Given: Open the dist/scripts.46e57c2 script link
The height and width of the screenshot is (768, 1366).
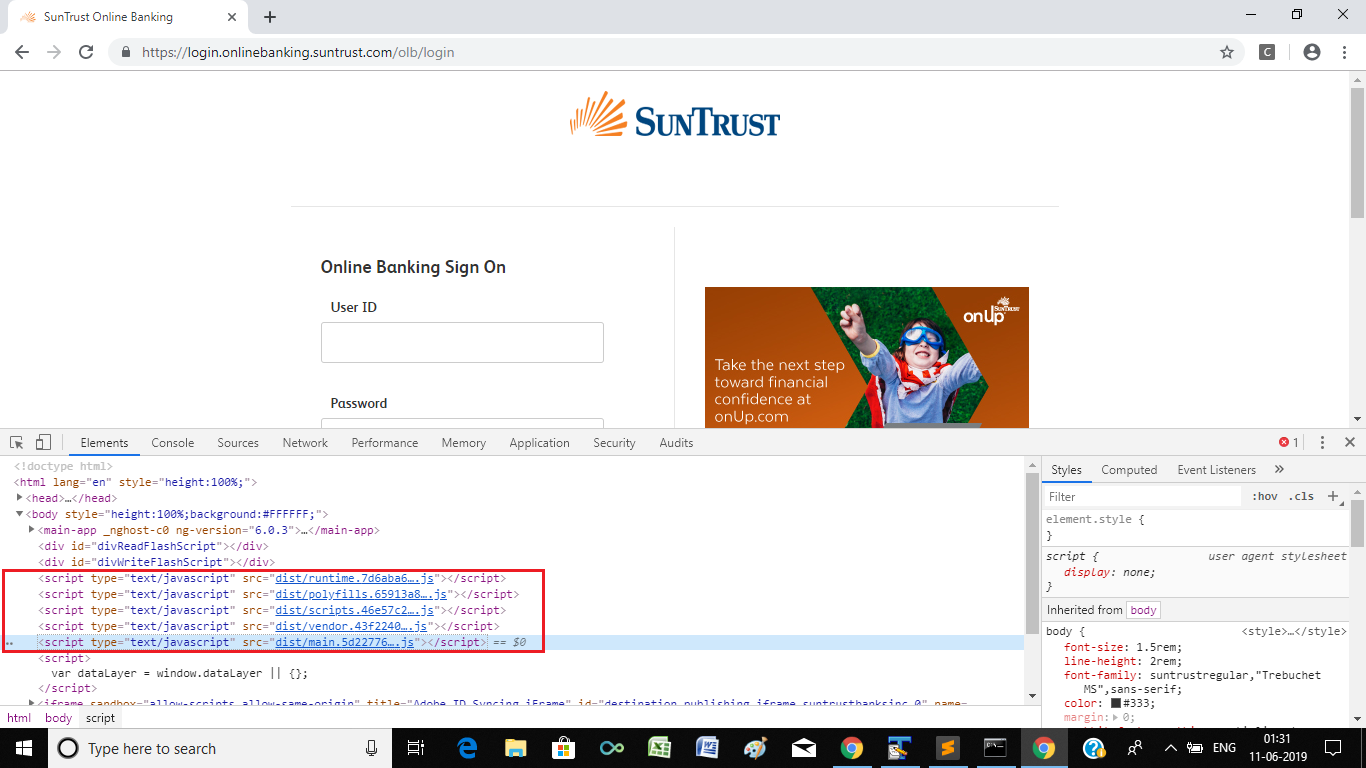Looking at the screenshot, I should (x=355, y=610).
